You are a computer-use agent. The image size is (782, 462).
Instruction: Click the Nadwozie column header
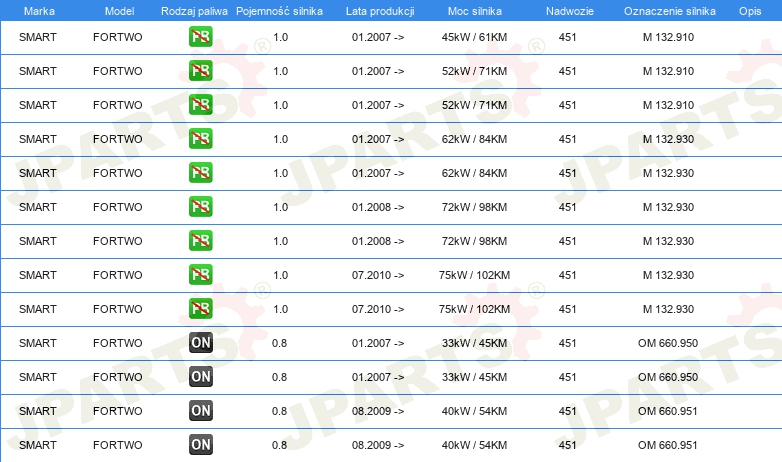pyautogui.click(x=570, y=11)
